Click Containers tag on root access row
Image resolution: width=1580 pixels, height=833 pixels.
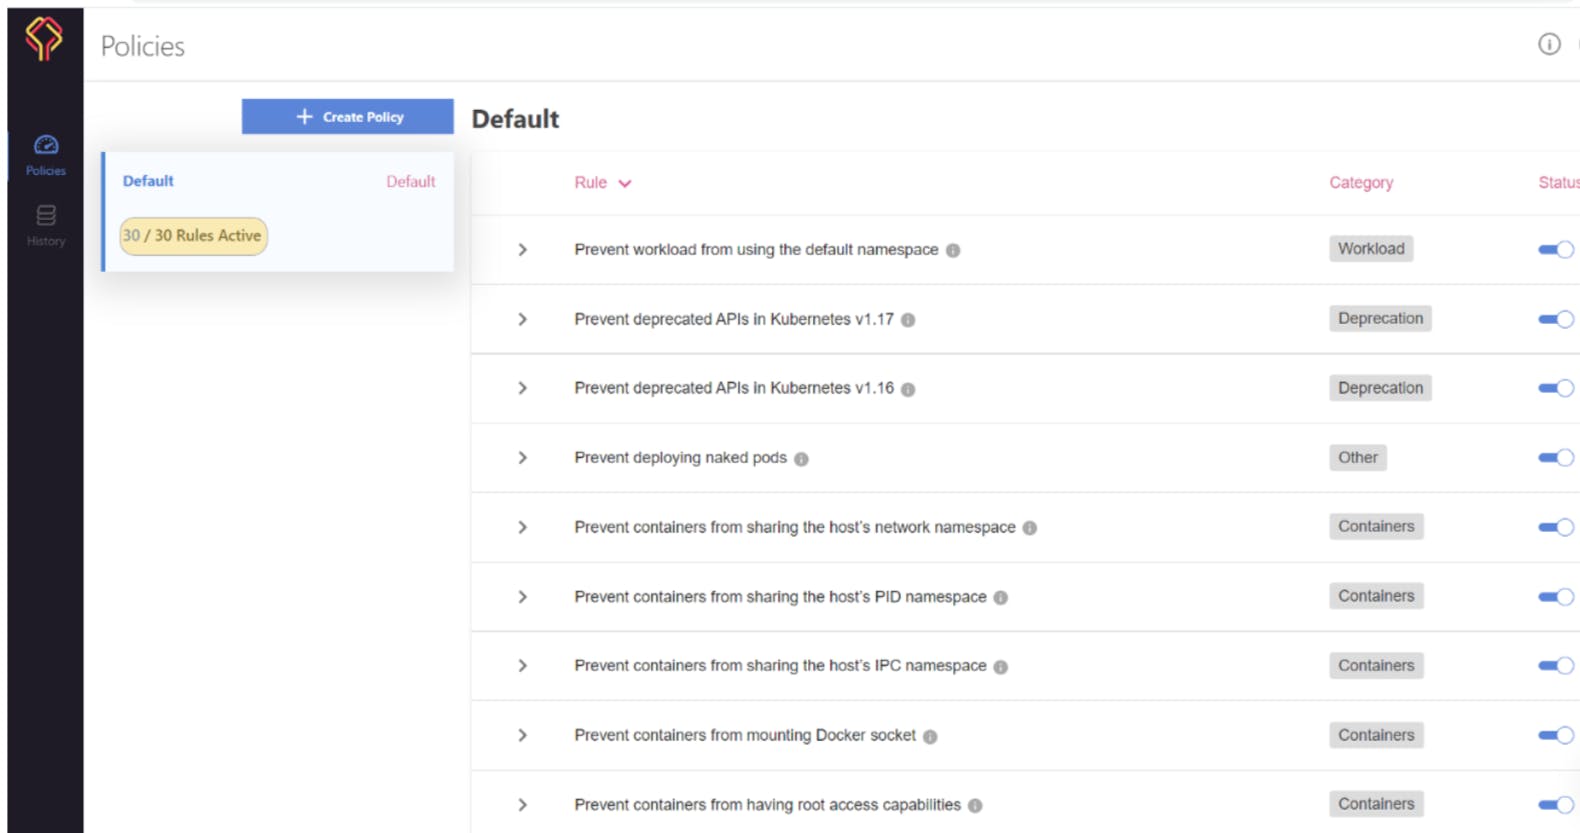click(1376, 804)
